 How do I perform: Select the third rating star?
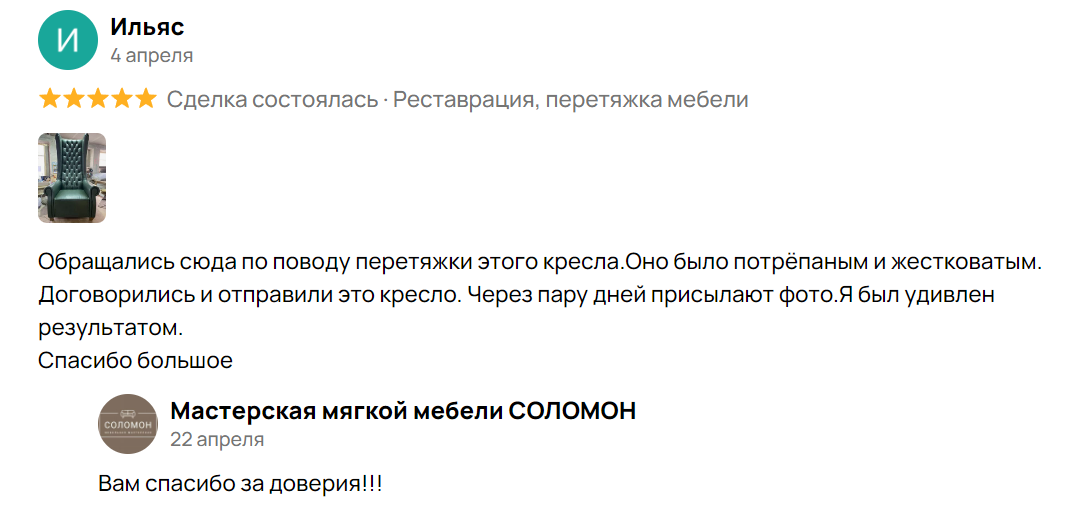coord(98,100)
